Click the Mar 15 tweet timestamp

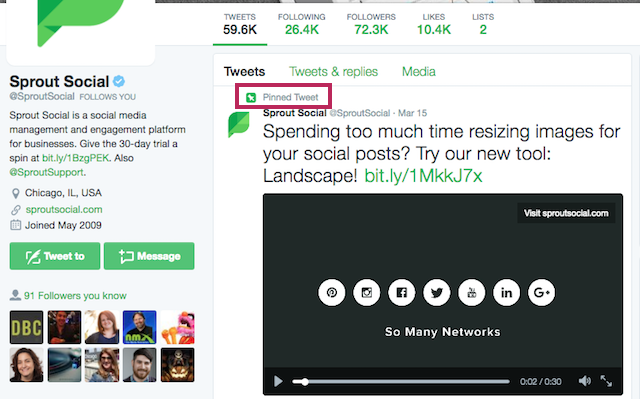[x=412, y=113]
